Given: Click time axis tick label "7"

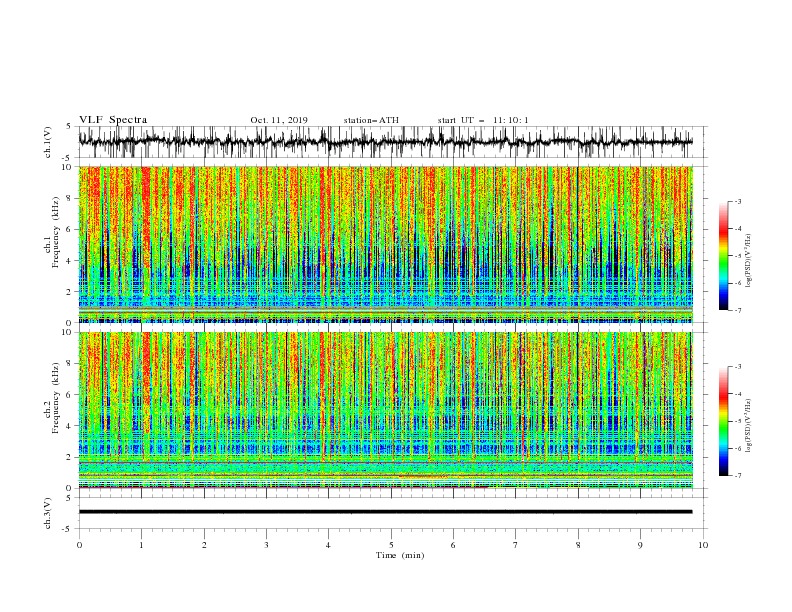Looking at the screenshot, I should (x=516, y=545).
